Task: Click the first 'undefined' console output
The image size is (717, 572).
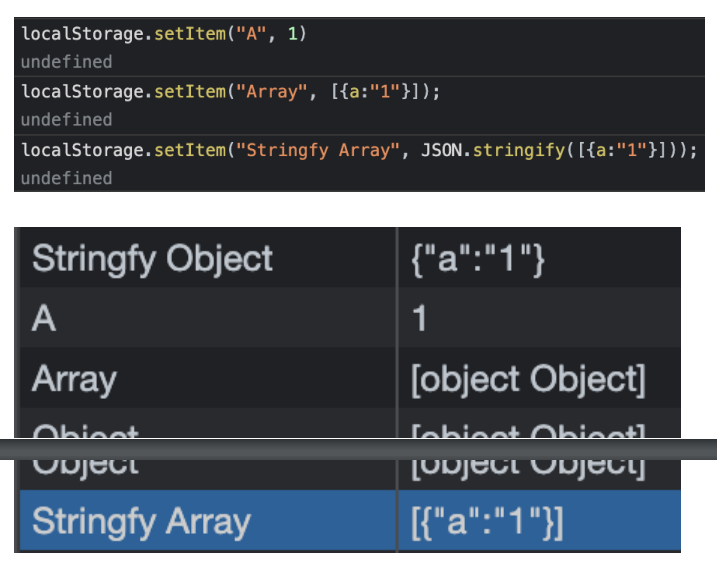Action: [66, 62]
